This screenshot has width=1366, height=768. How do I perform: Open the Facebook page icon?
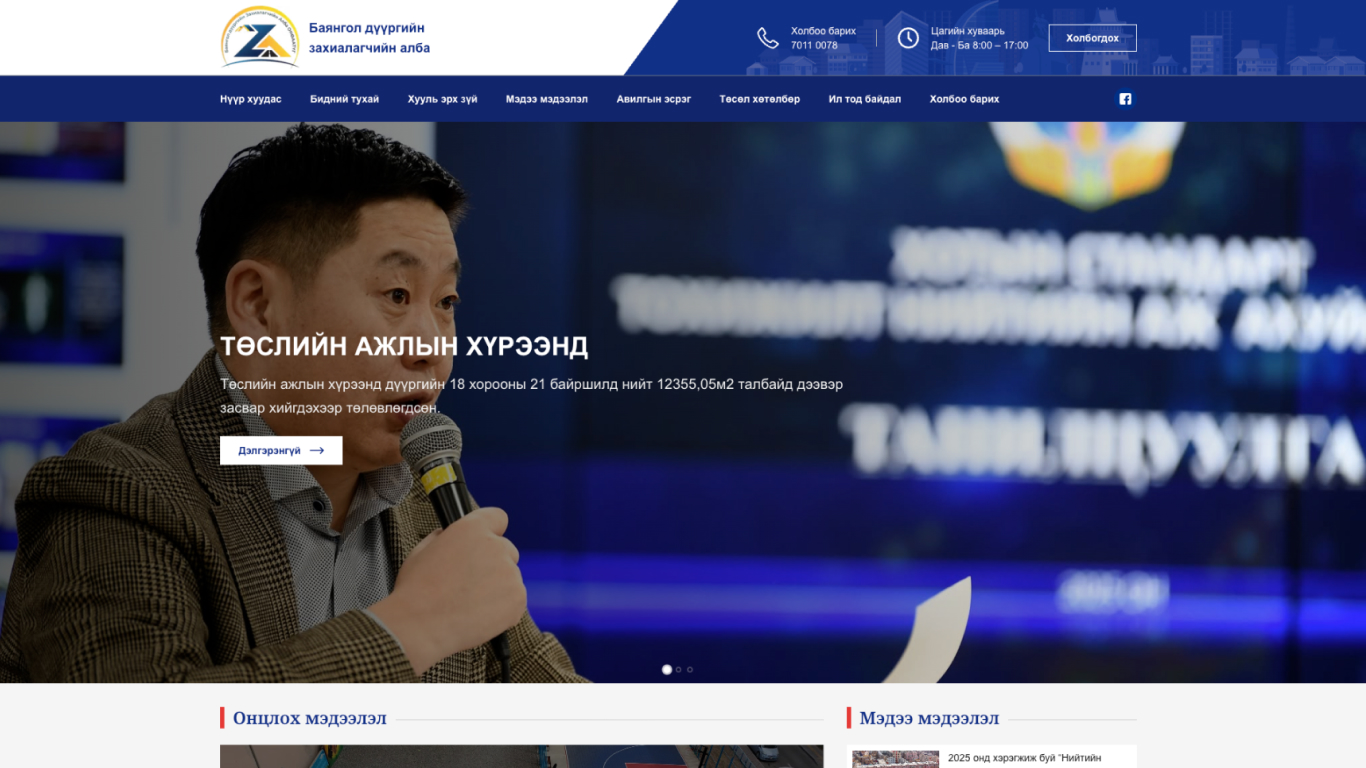1125,99
